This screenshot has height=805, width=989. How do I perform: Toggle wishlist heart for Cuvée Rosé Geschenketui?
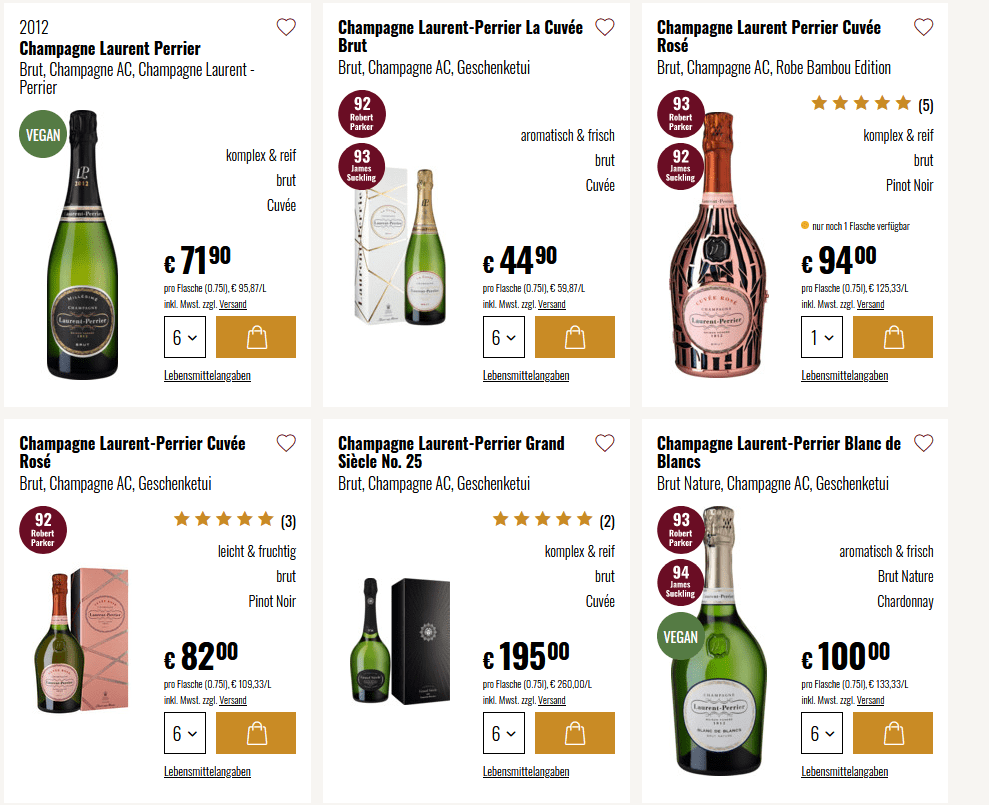[286, 443]
